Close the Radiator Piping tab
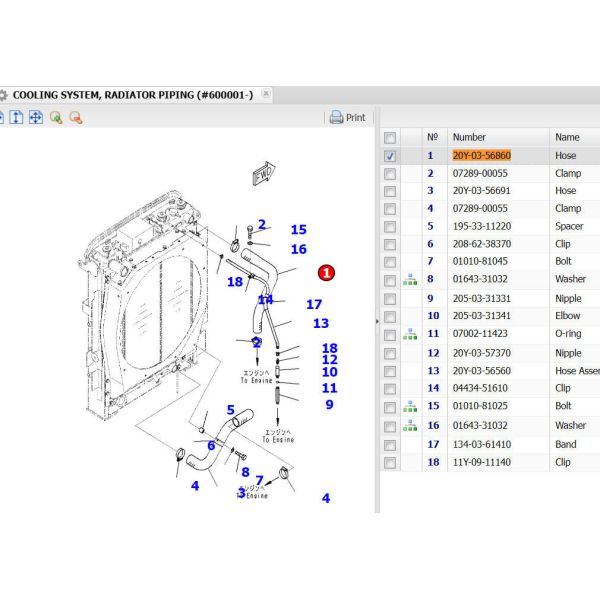Viewport: 600px width, 600px height. (x=266, y=93)
